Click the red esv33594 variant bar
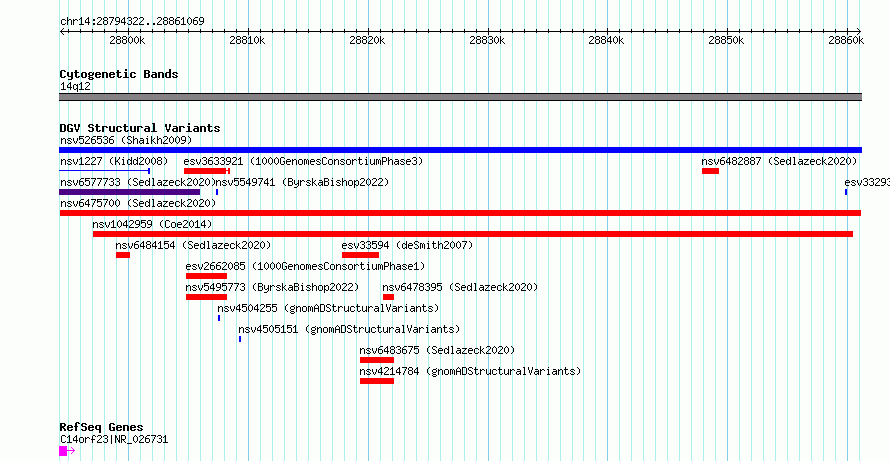Image resolution: width=890 pixels, height=461 pixels. click(x=360, y=255)
